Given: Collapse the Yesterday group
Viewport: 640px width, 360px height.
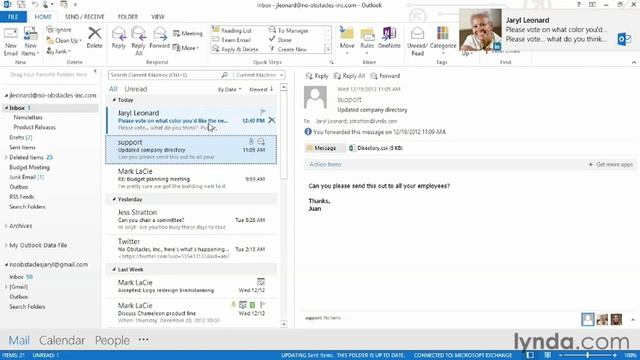Looking at the screenshot, I should pos(114,200).
